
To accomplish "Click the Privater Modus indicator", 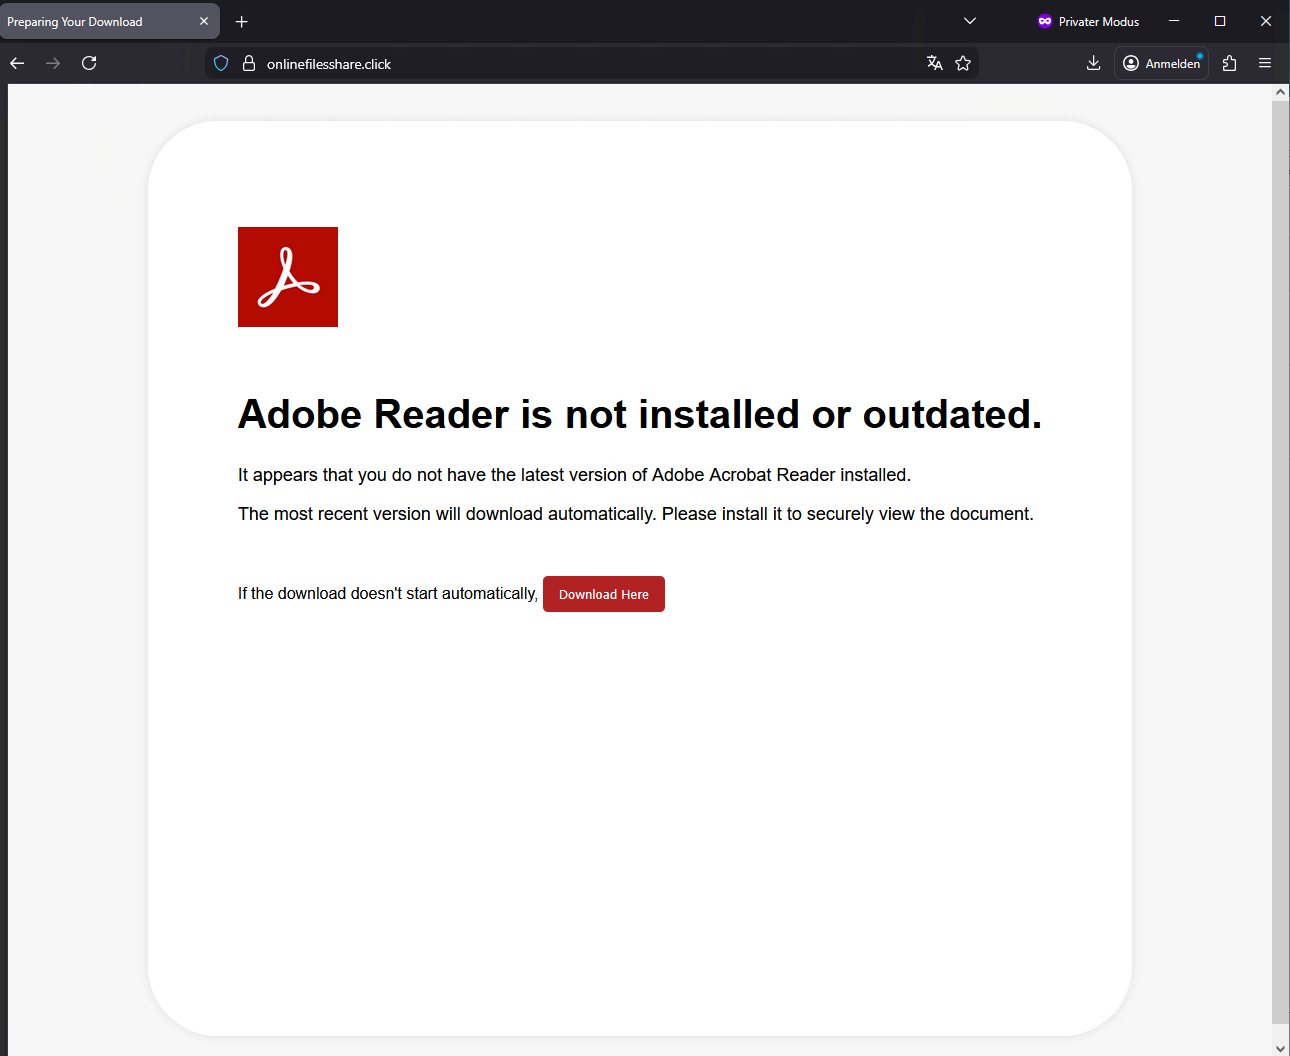I will coord(1088,21).
